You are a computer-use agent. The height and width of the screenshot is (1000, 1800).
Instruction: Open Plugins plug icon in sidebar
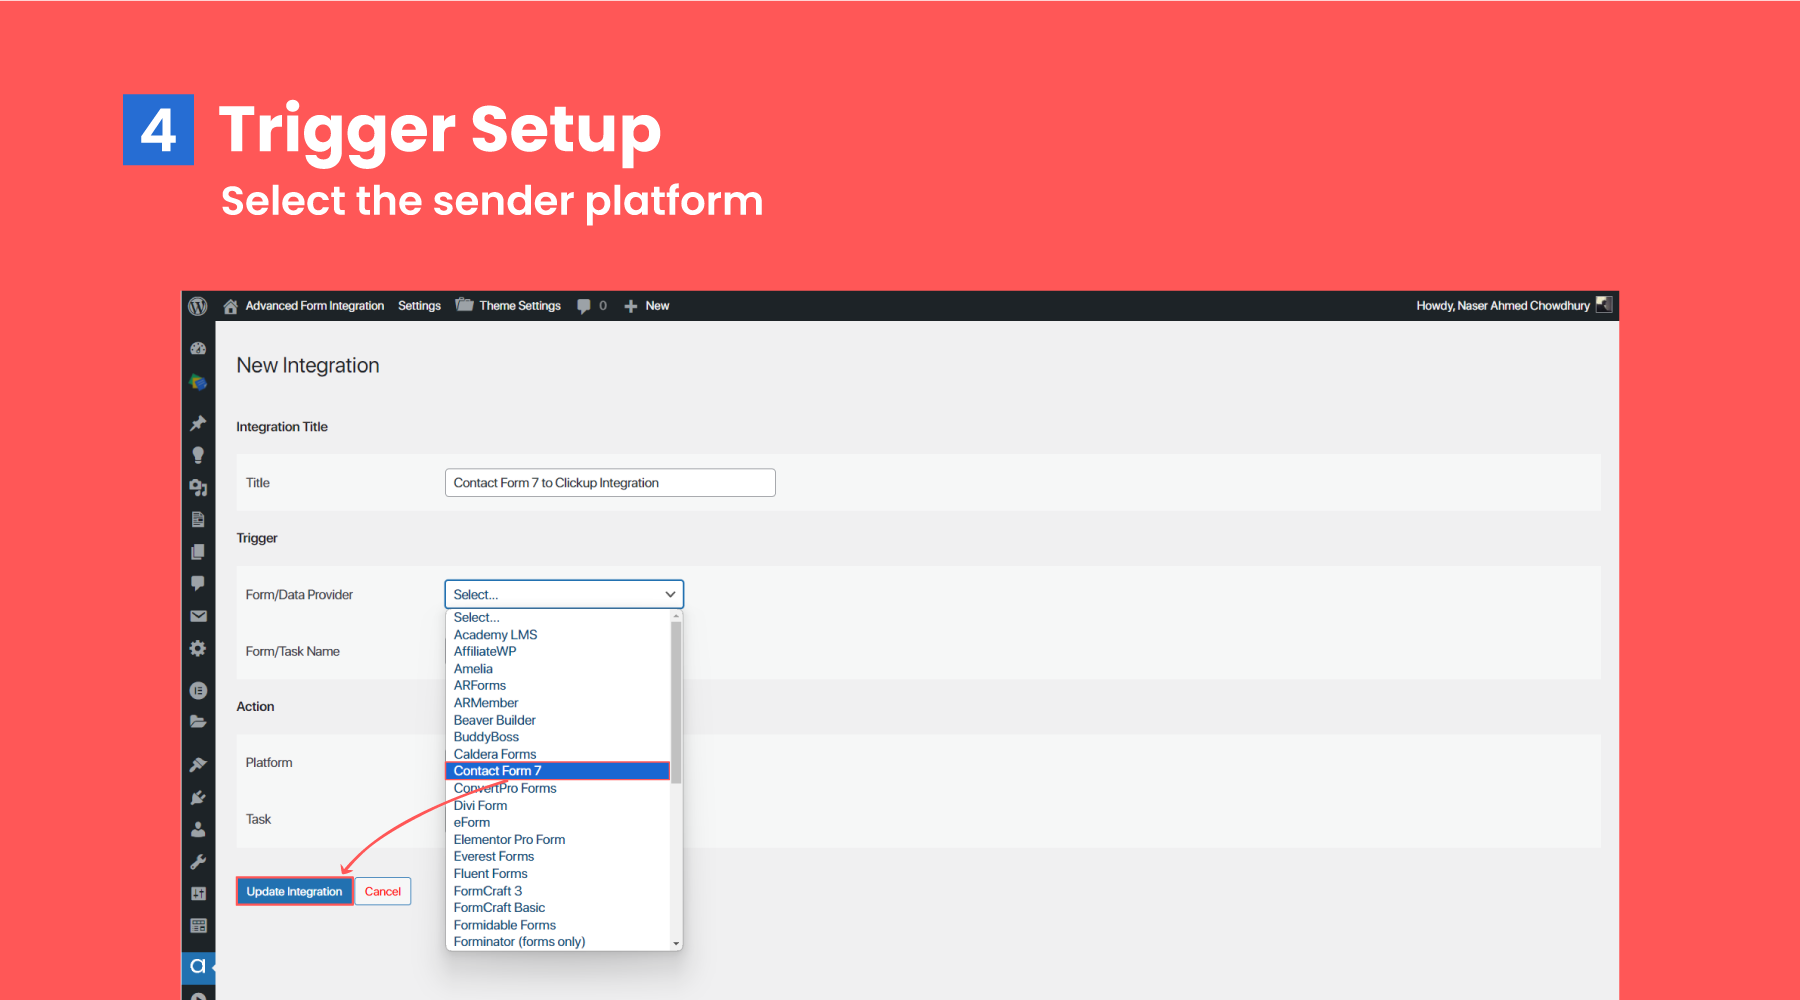pos(198,797)
